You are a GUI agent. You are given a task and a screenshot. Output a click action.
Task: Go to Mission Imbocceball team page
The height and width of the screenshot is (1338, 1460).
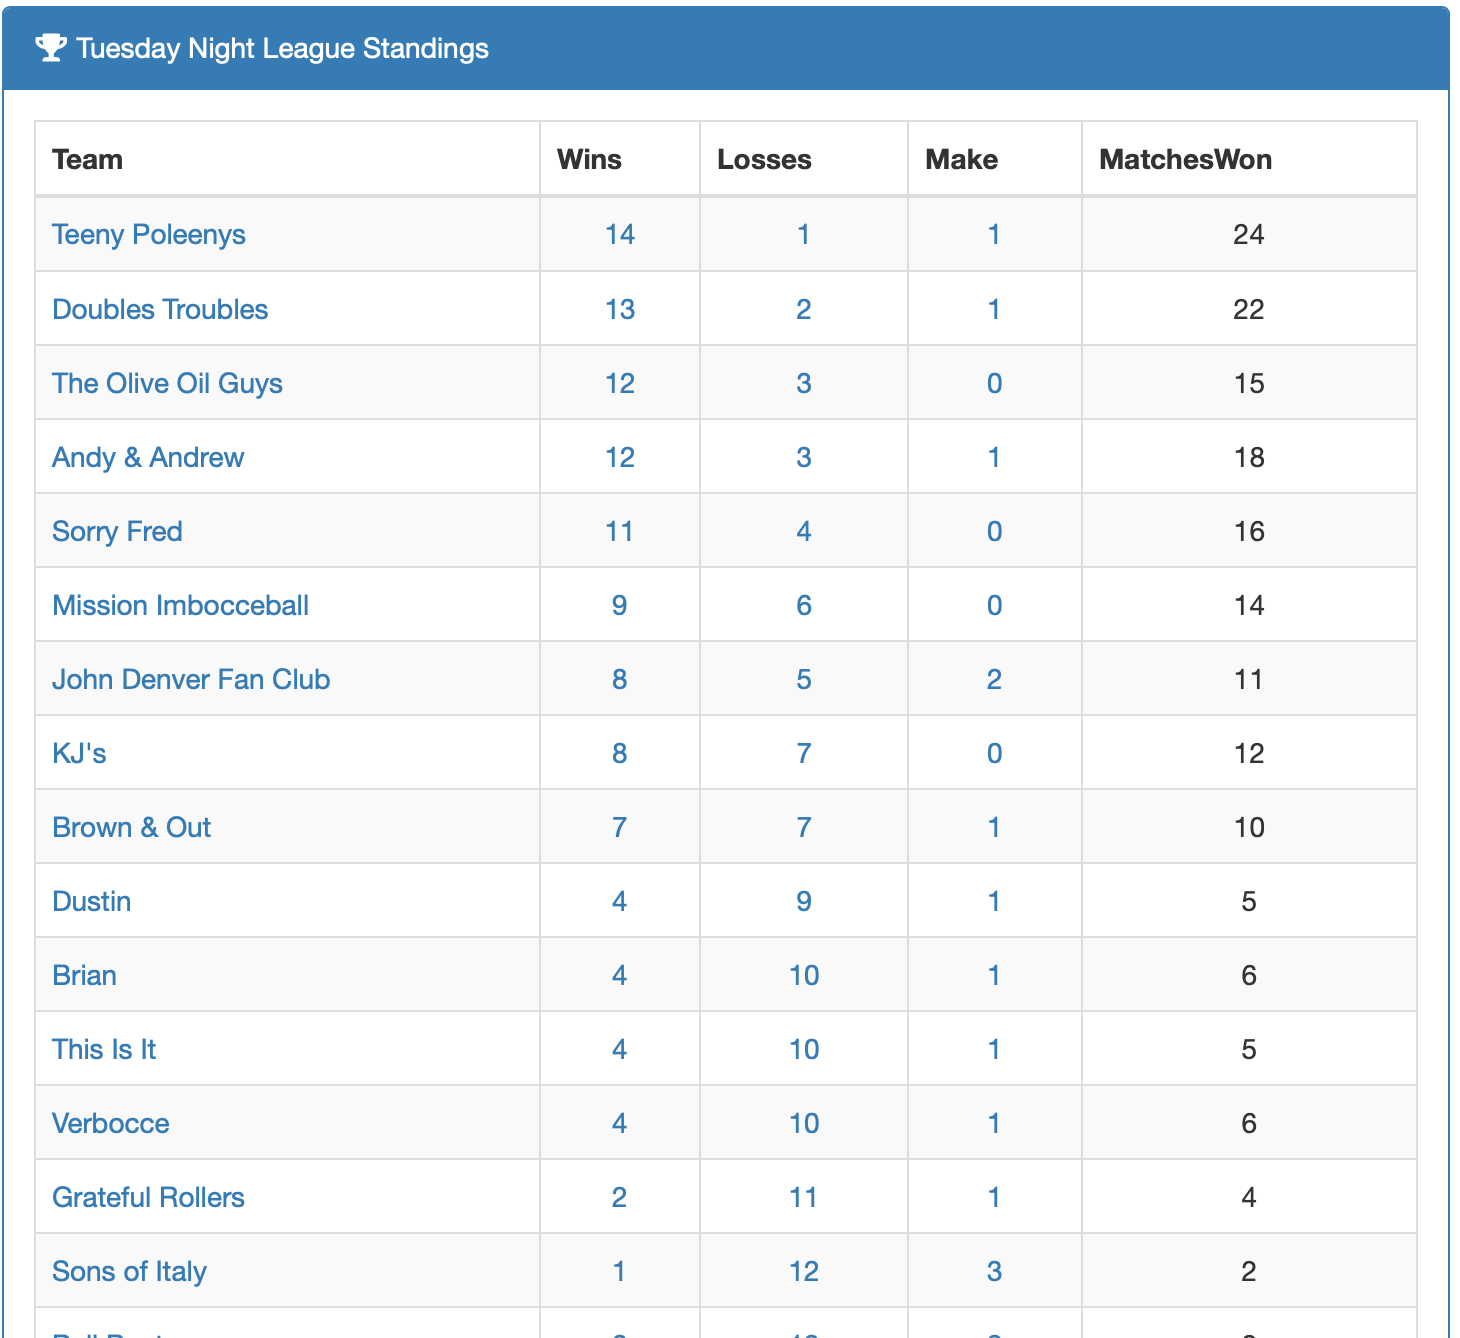180,605
